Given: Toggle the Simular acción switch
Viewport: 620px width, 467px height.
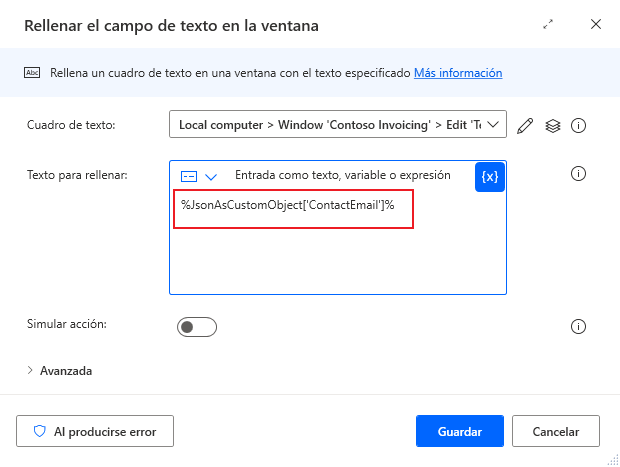Looking at the screenshot, I should [x=196, y=327].
